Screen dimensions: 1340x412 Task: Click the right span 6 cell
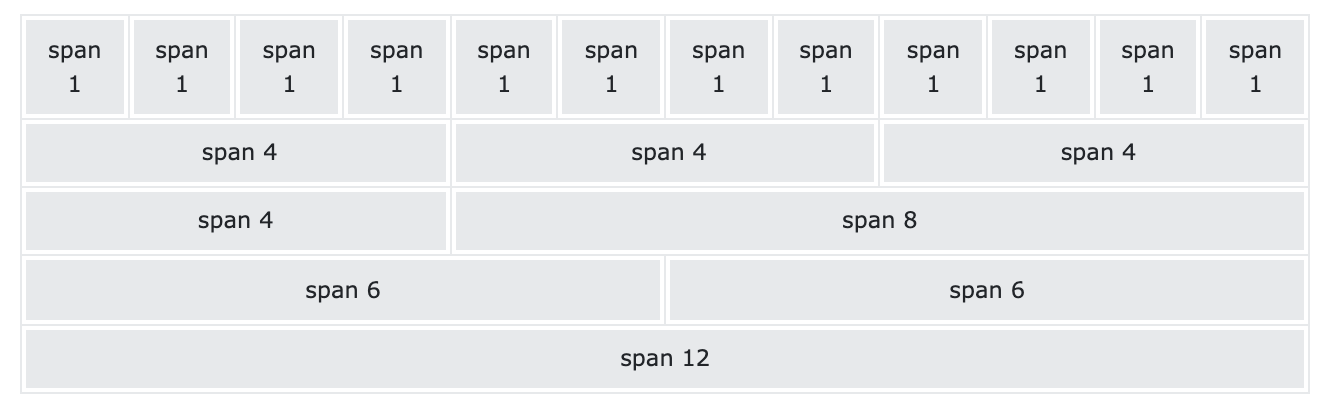pos(986,290)
